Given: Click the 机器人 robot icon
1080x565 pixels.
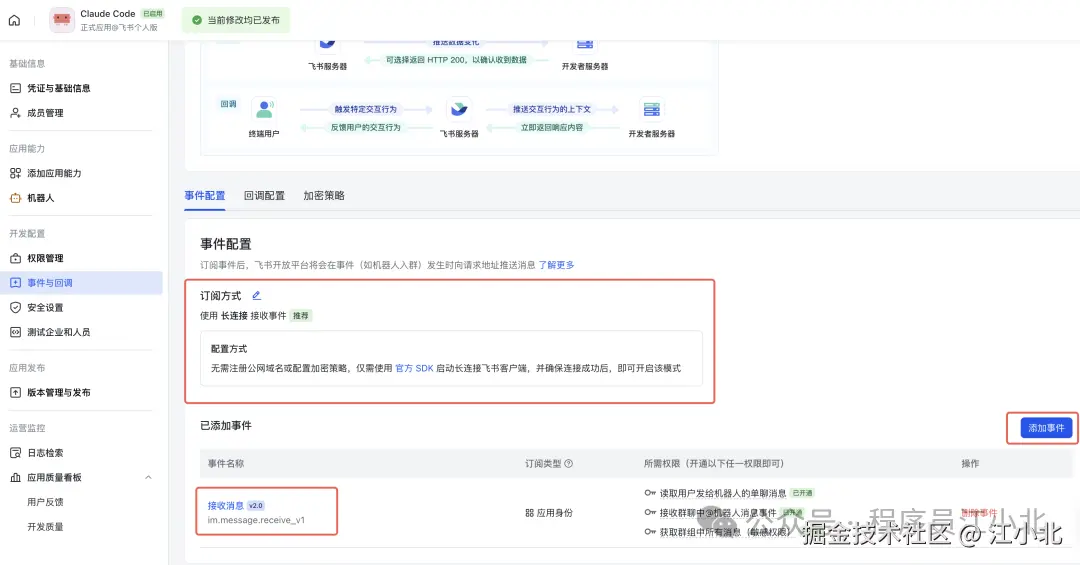Looking at the screenshot, I should pyautogui.click(x=15, y=198).
